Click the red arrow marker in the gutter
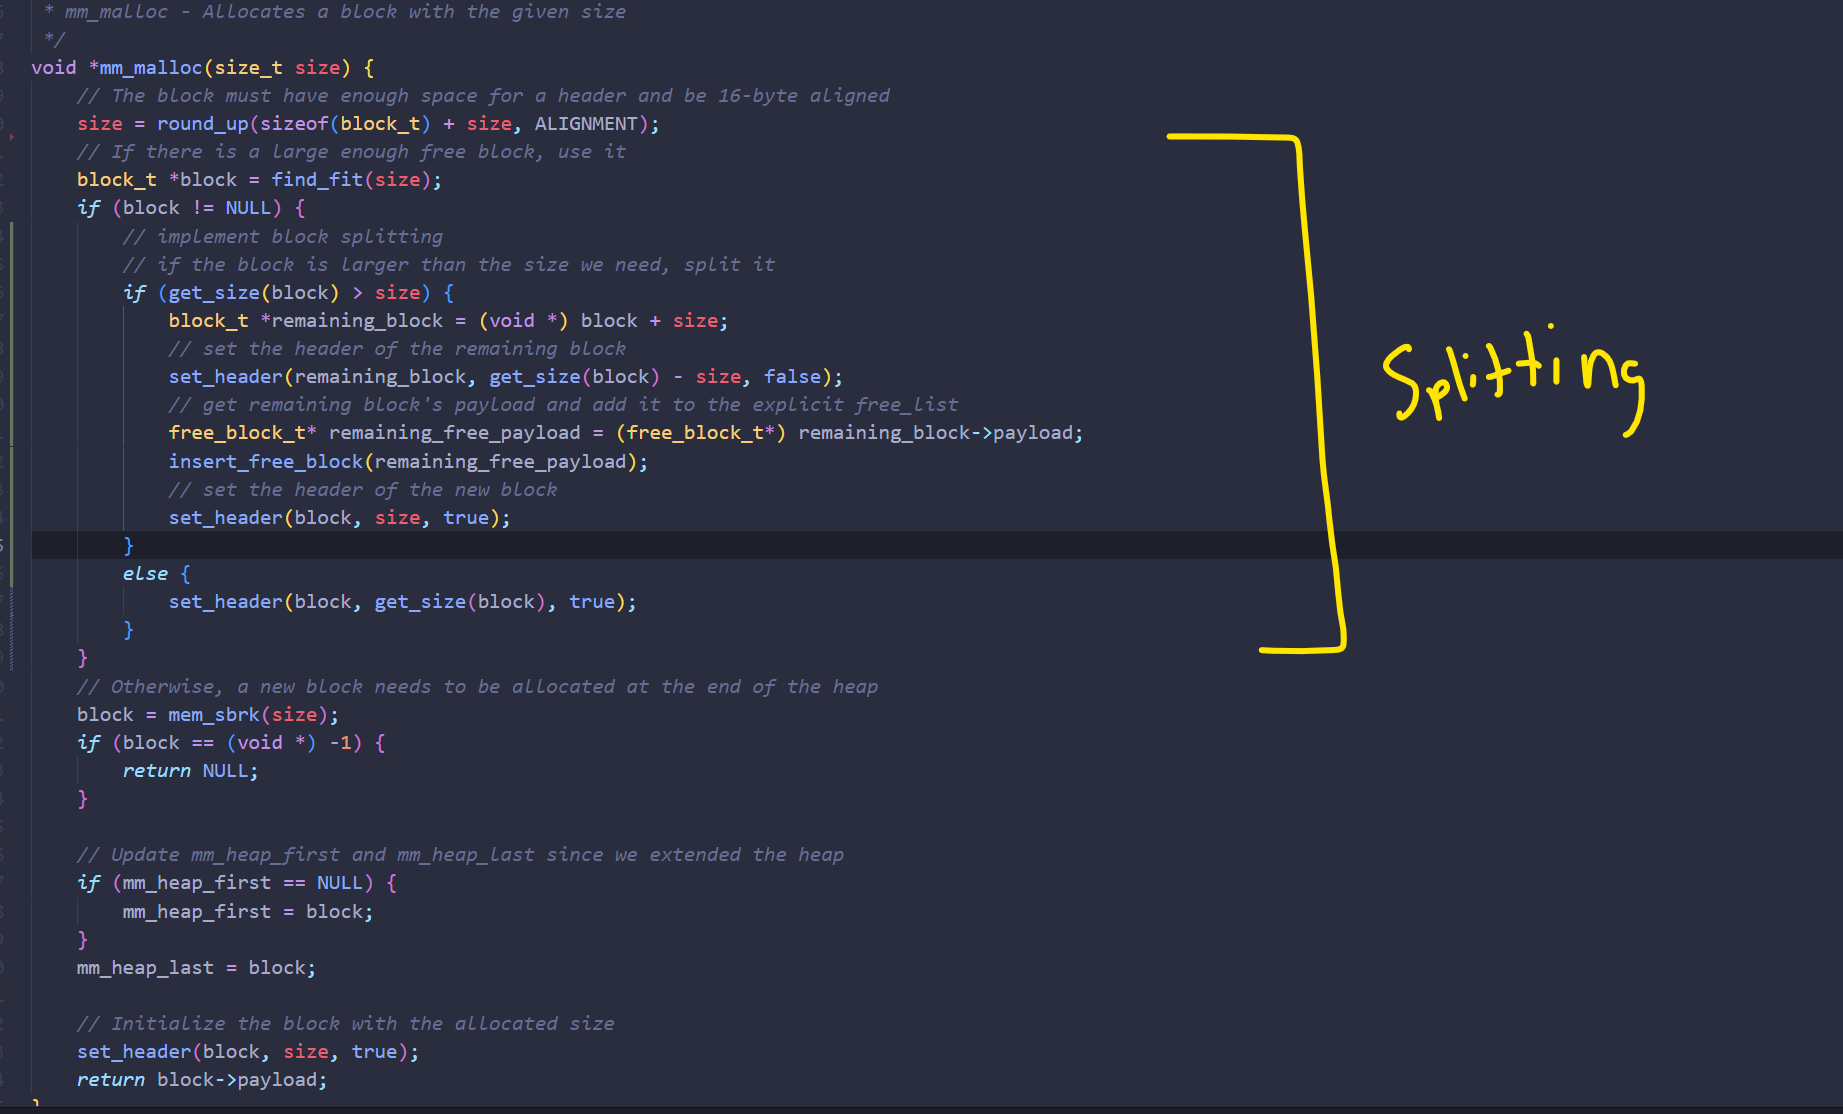The width and height of the screenshot is (1843, 1114). [x=11, y=135]
